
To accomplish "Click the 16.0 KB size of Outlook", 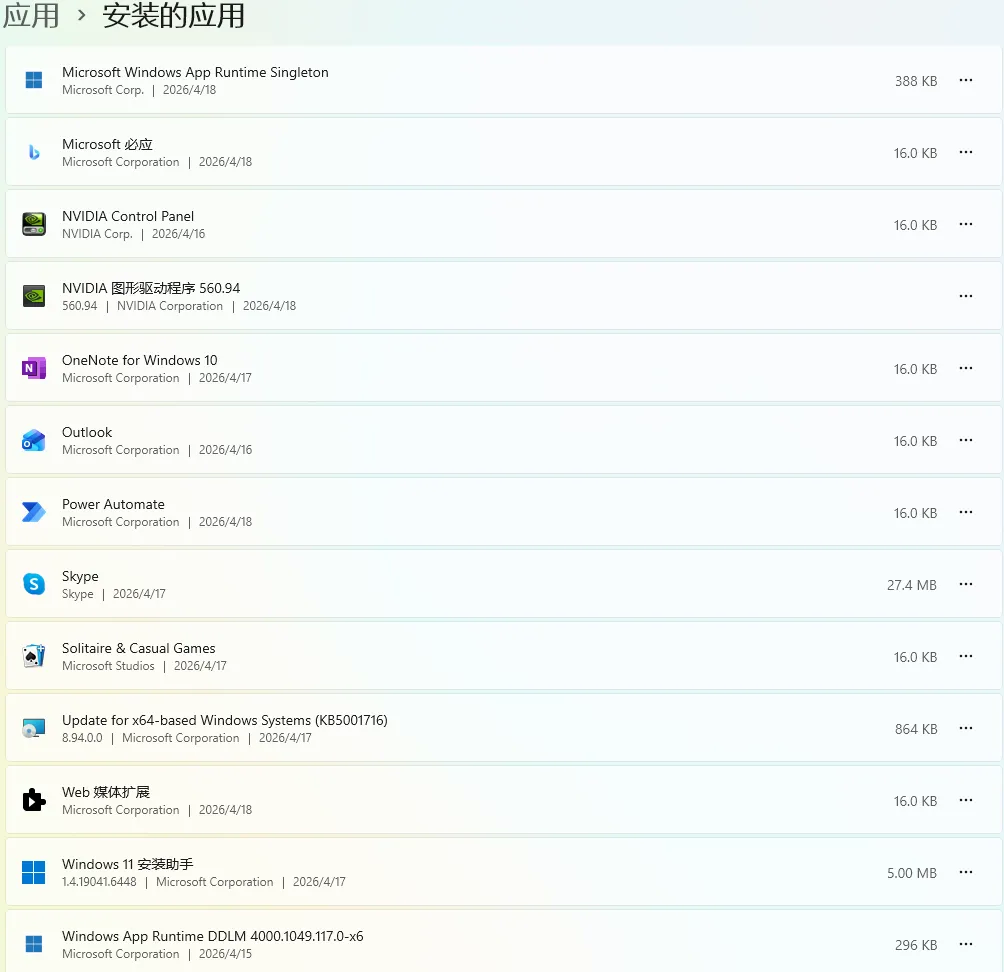I will (x=916, y=441).
